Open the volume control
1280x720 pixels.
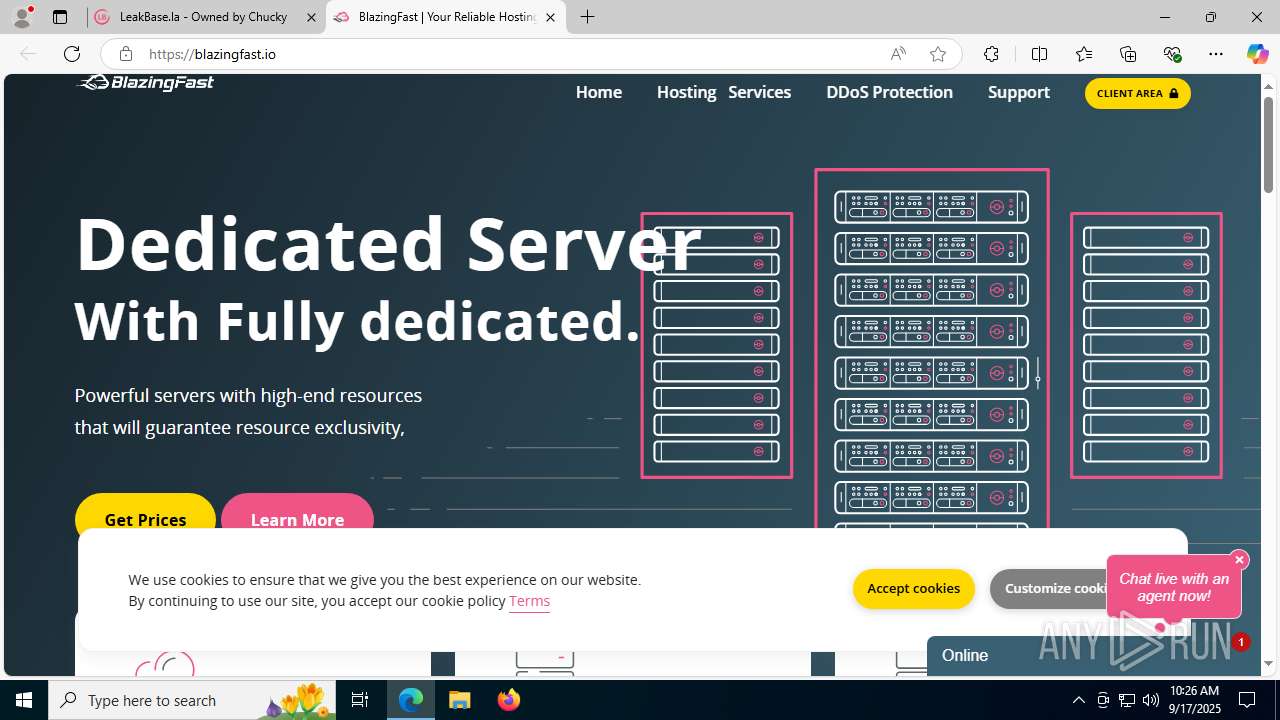pos(1151,700)
